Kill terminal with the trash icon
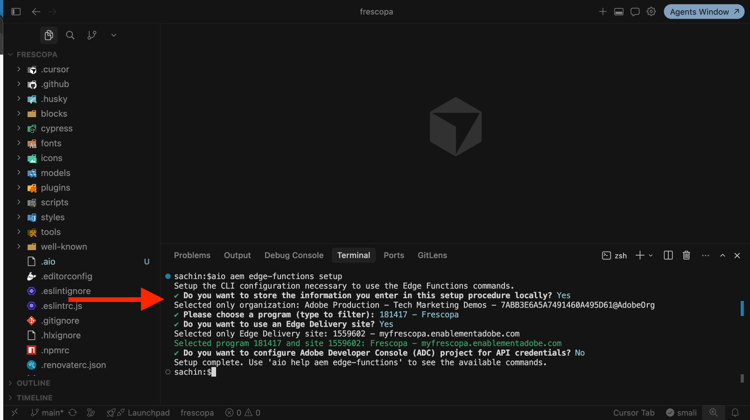 (x=686, y=255)
